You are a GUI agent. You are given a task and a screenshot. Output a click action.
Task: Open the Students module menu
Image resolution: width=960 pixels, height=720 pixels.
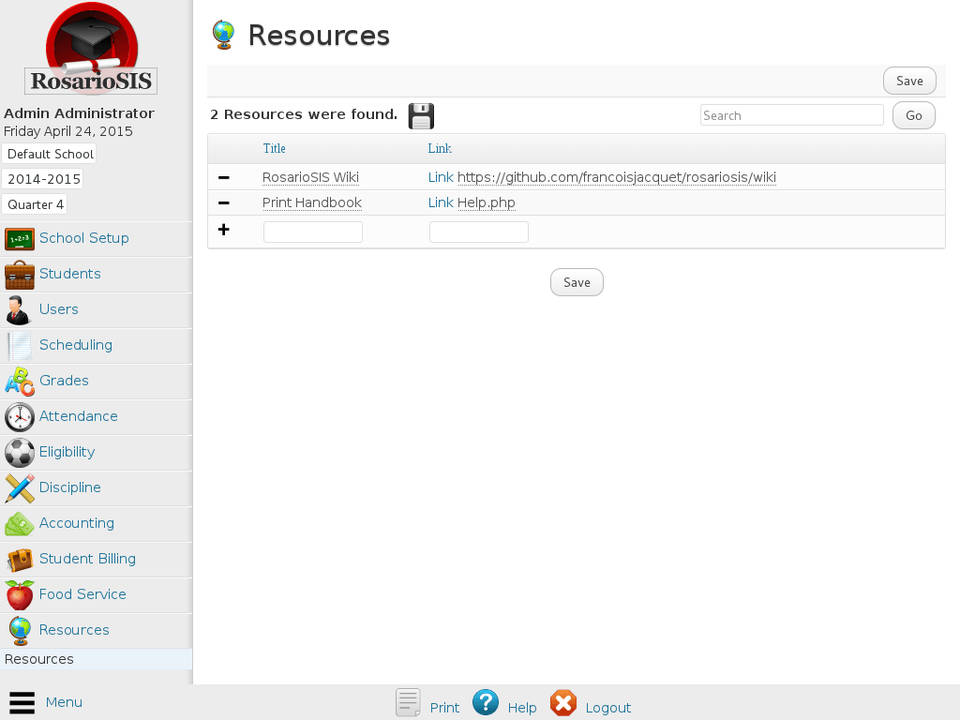click(69, 274)
